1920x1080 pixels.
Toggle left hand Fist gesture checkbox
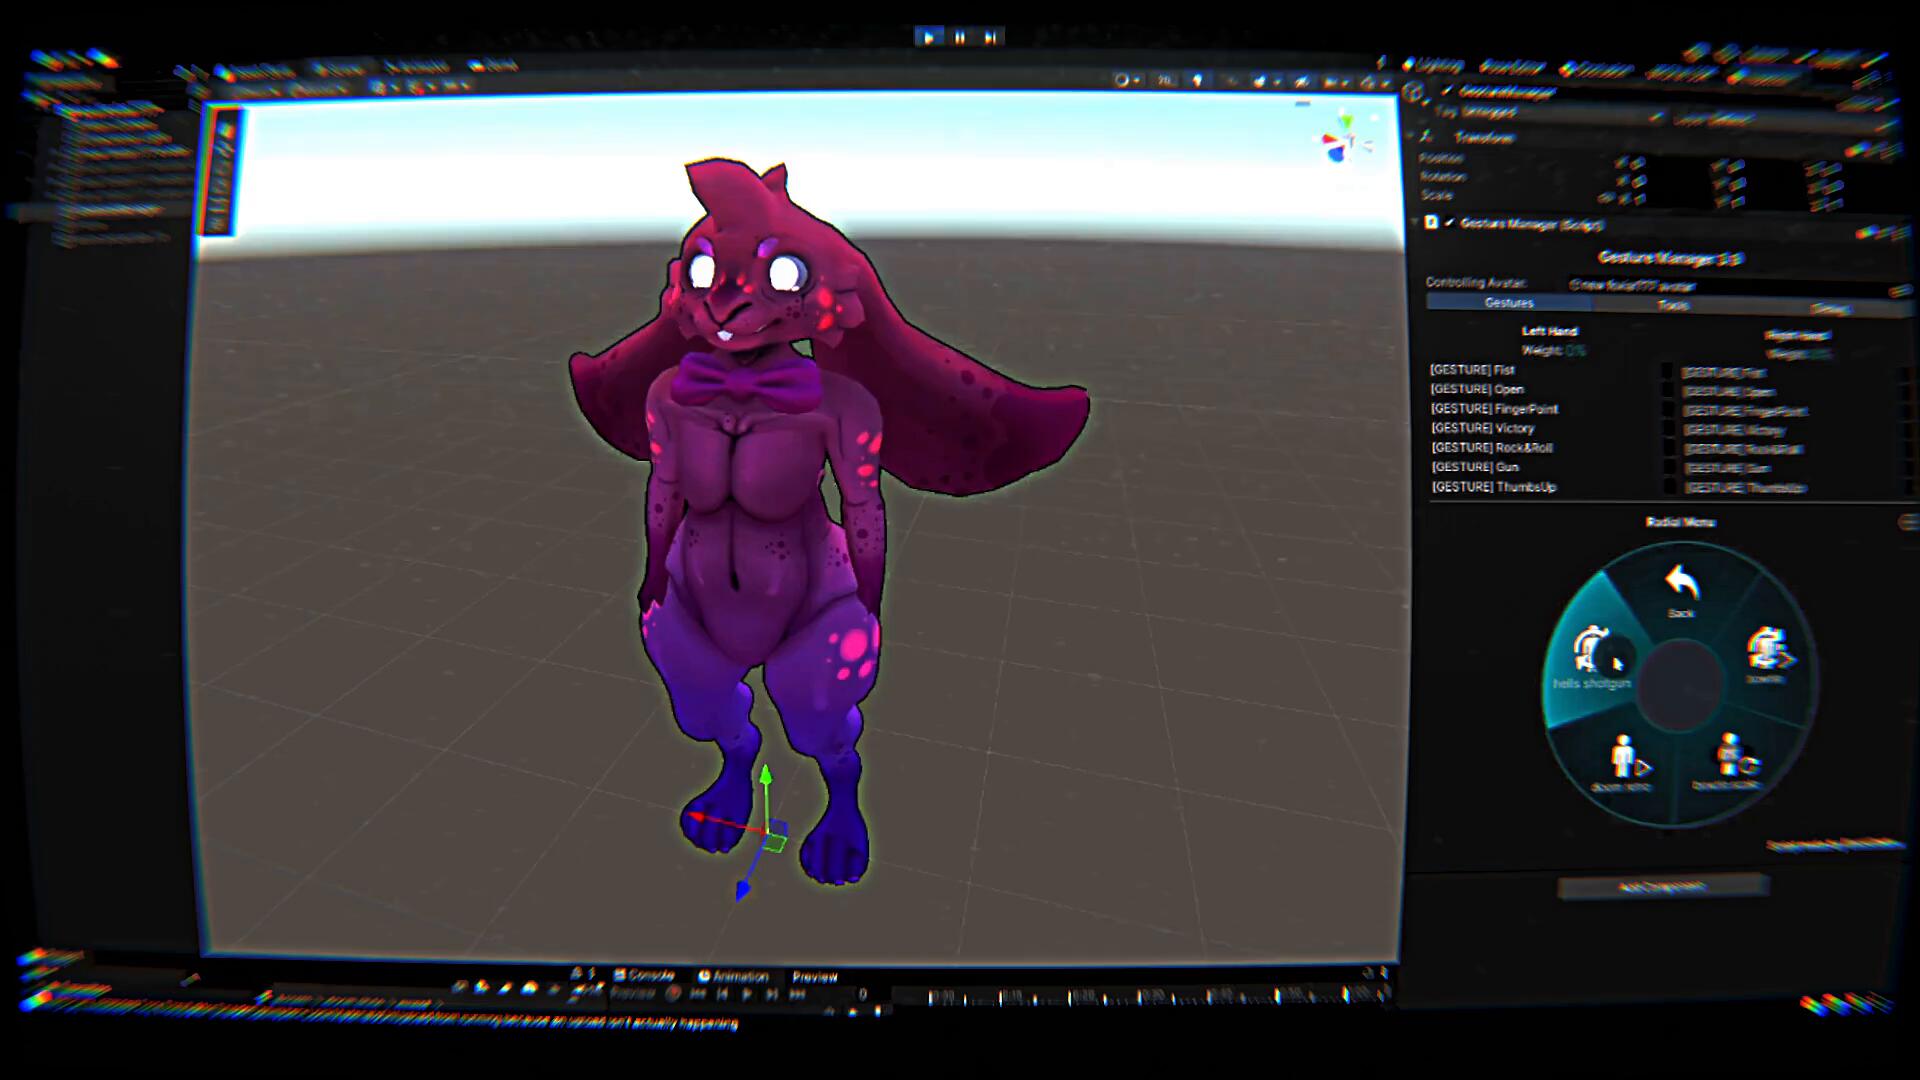coord(1667,371)
